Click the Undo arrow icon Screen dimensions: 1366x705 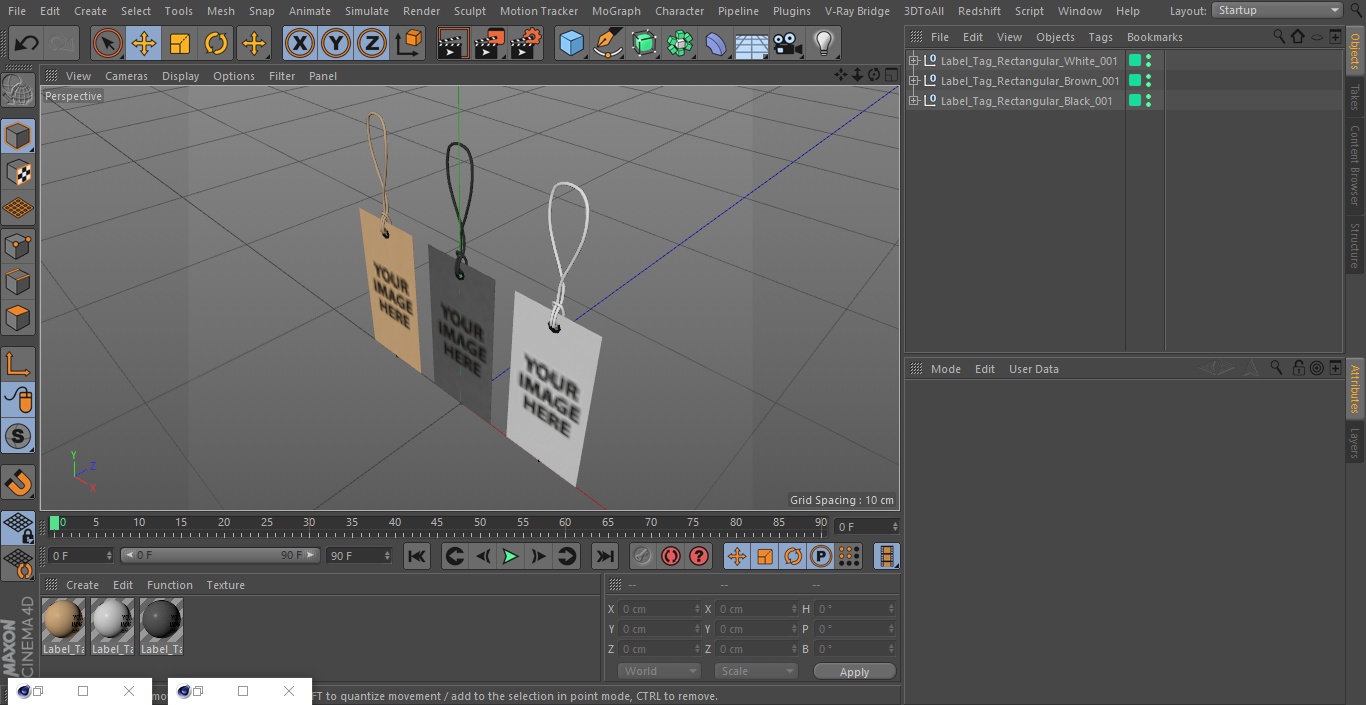(27, 43)
